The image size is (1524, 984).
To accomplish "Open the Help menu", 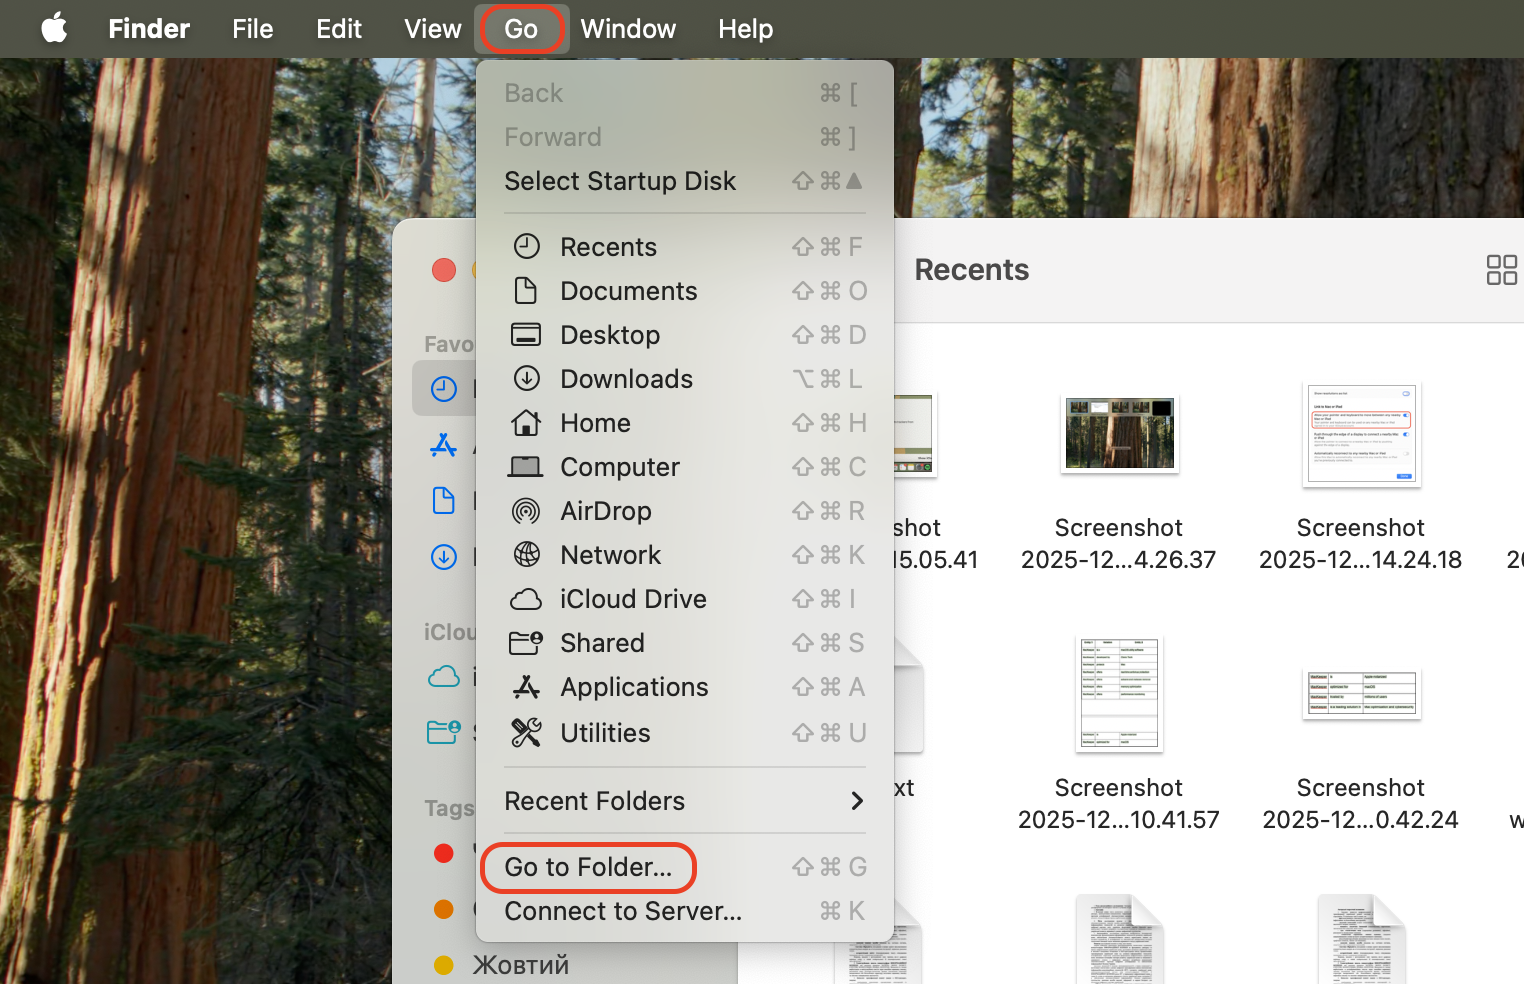I will 745,28.
